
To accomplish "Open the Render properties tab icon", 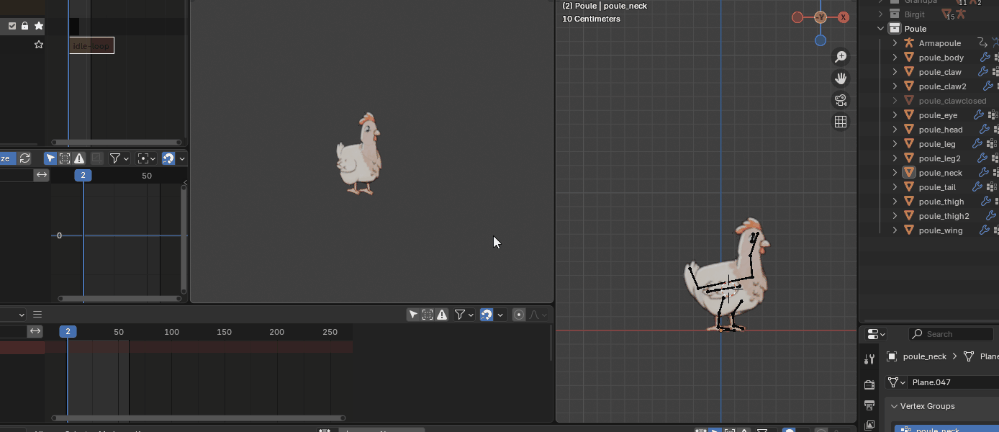I will click(x=869, y=384).
